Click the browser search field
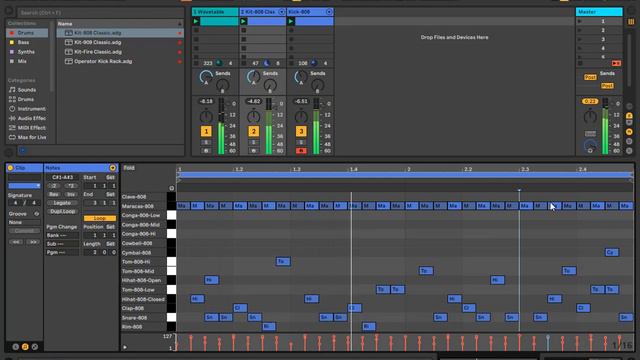This screenshot has height=360, width=640. [x=100, y=13]
